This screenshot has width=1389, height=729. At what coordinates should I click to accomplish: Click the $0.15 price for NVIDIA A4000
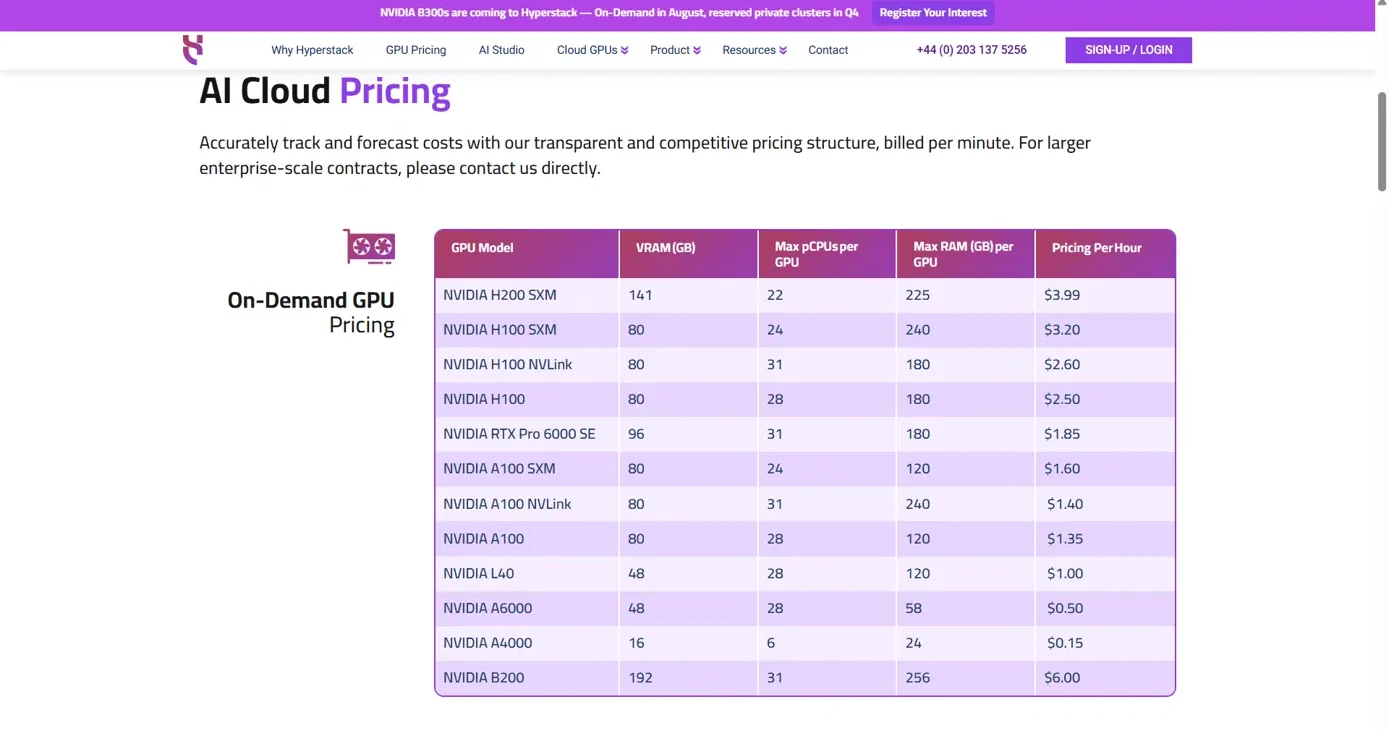pos(1065,643)
